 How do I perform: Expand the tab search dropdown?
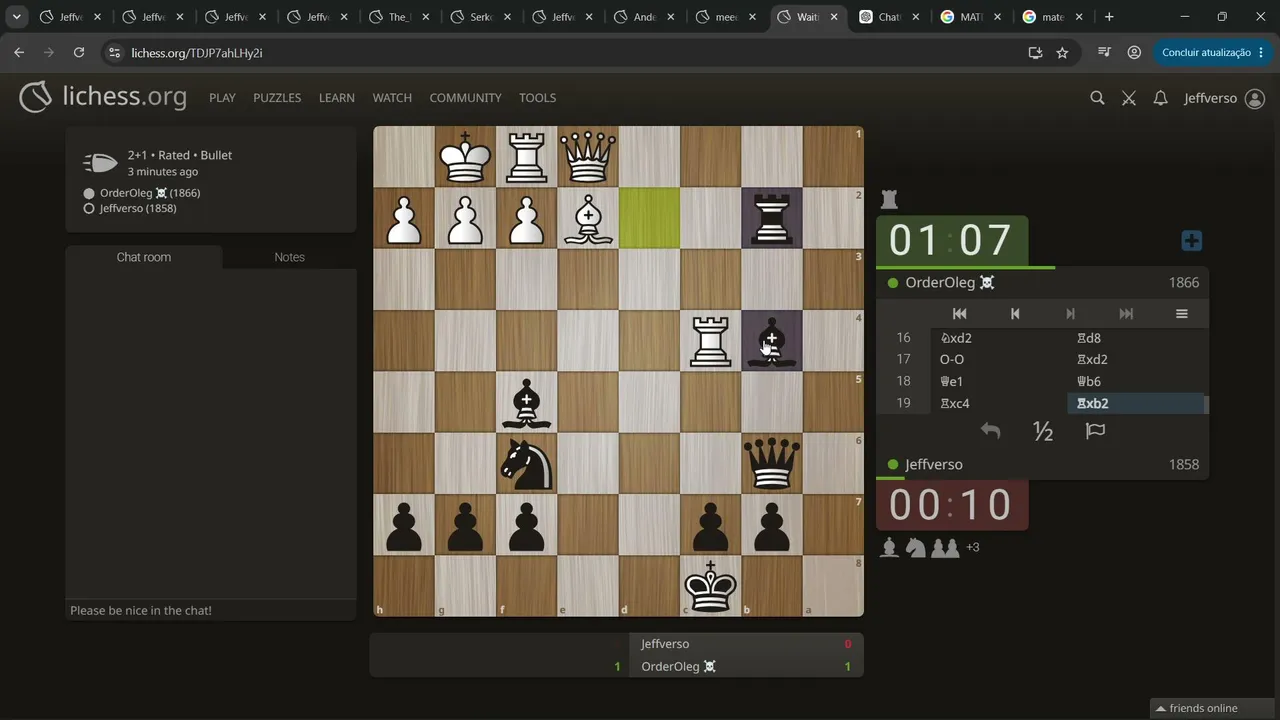coord(17,17)
